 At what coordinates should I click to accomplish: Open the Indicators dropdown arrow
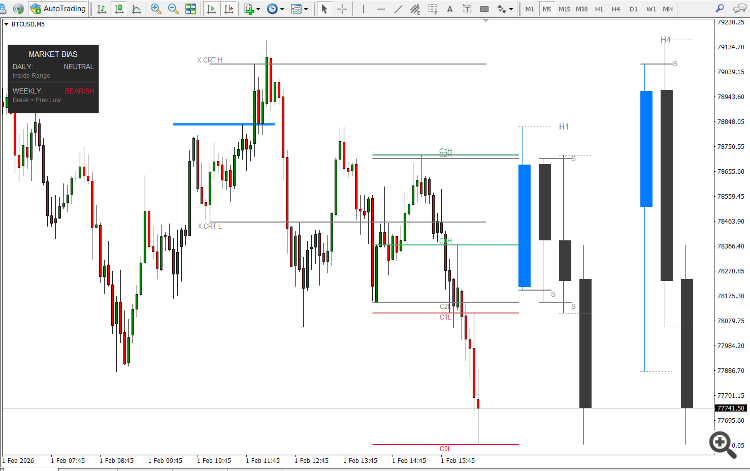(x=258, y=9)
